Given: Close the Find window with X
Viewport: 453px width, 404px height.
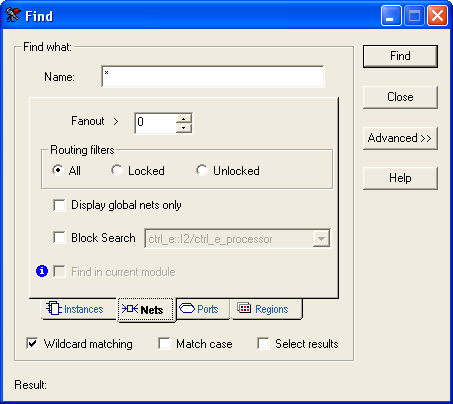Looking at the screenshot, I should click(x=437, y=16).
